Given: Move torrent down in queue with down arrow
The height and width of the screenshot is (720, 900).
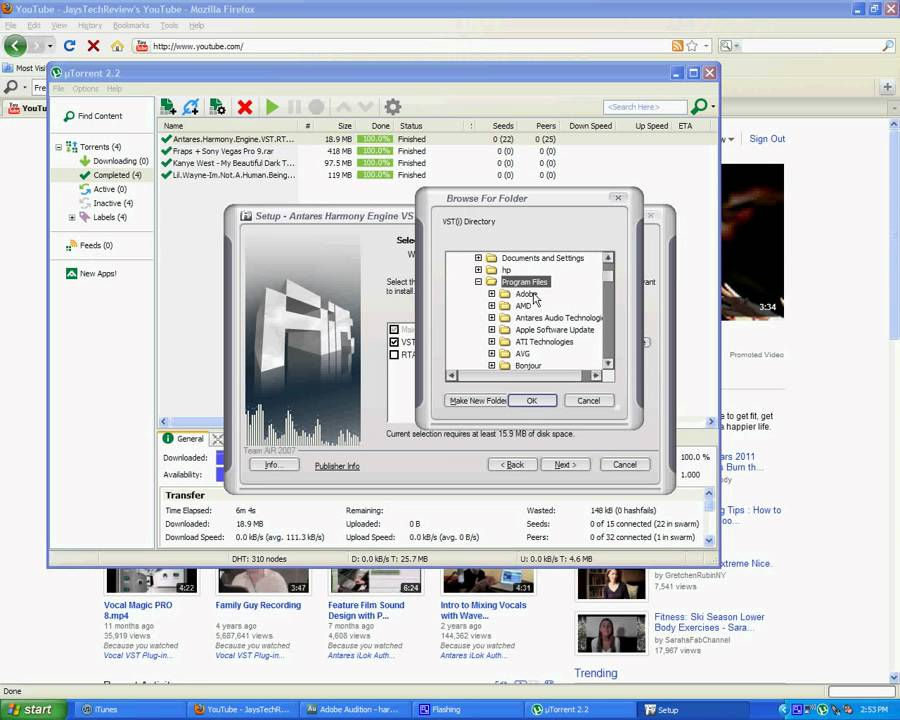Looking at the screenshot, I should click(x=366, y=107).
